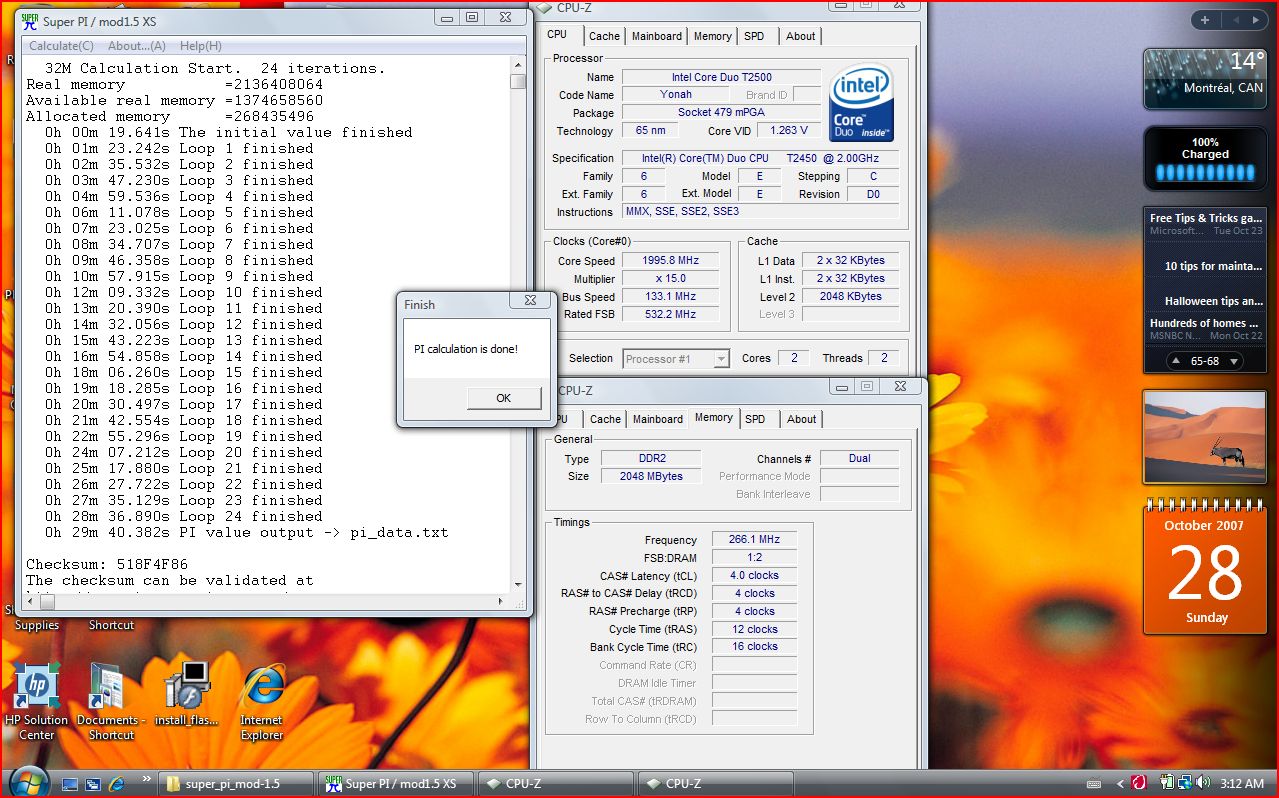Select SPD tab in lower CPU-Z window
The width and height of the screenshot is (1279, 798).
[755, 419]
